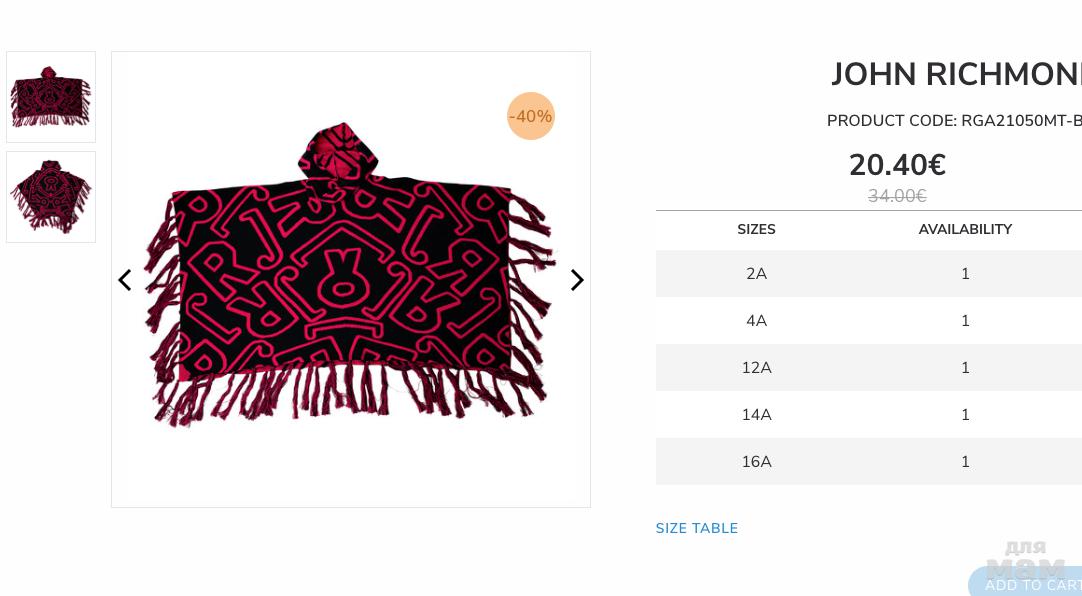Pick size 12A row
1082x596 pixels.
pos(756,368)
